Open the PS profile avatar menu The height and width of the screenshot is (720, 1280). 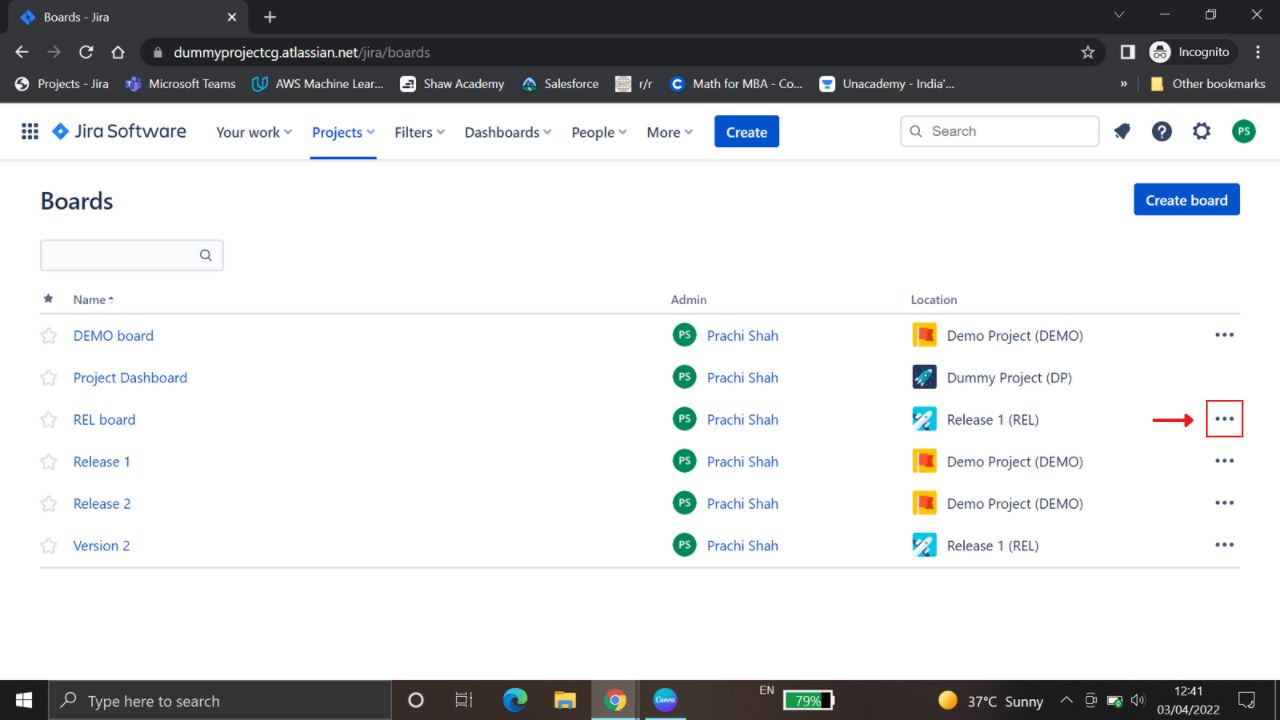coord(1243,131)
